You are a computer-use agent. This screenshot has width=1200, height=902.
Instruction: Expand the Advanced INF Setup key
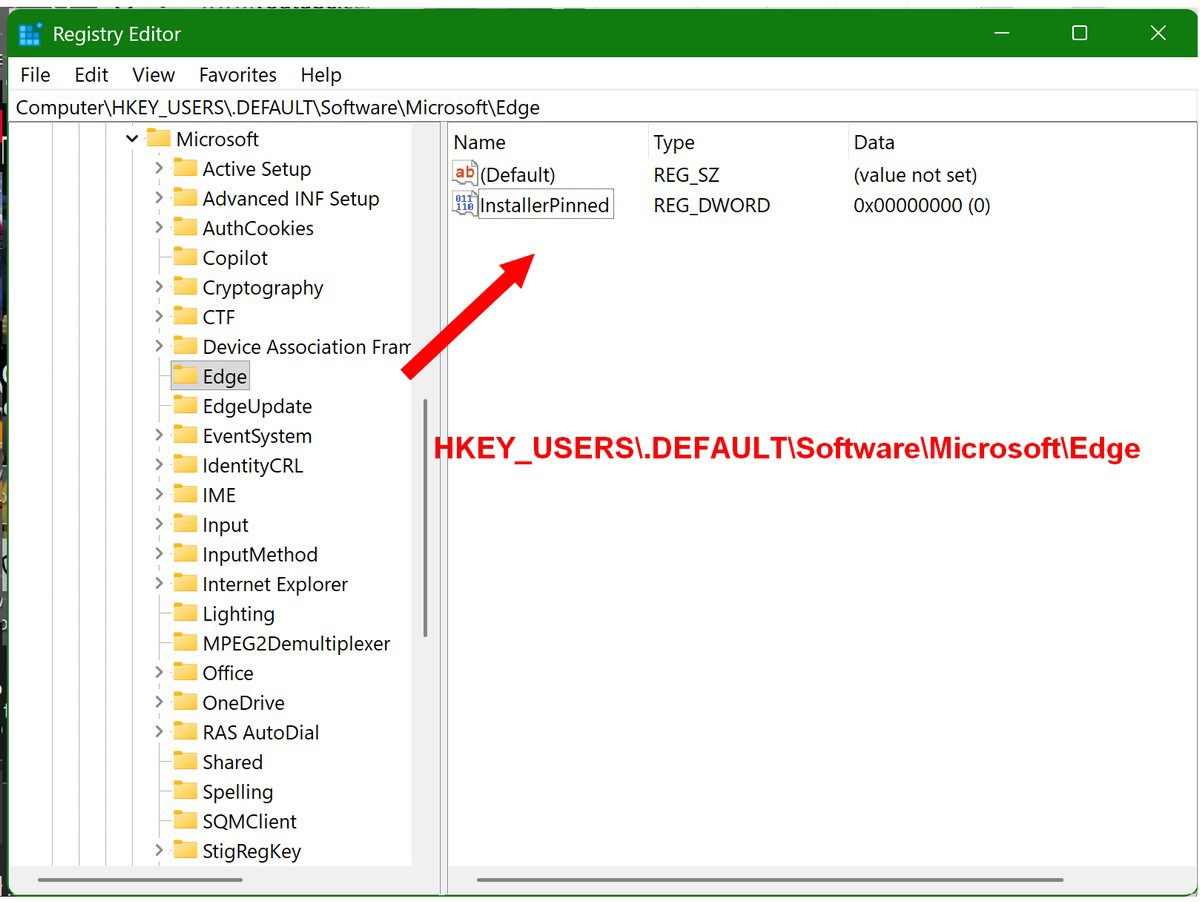(159, 198)
